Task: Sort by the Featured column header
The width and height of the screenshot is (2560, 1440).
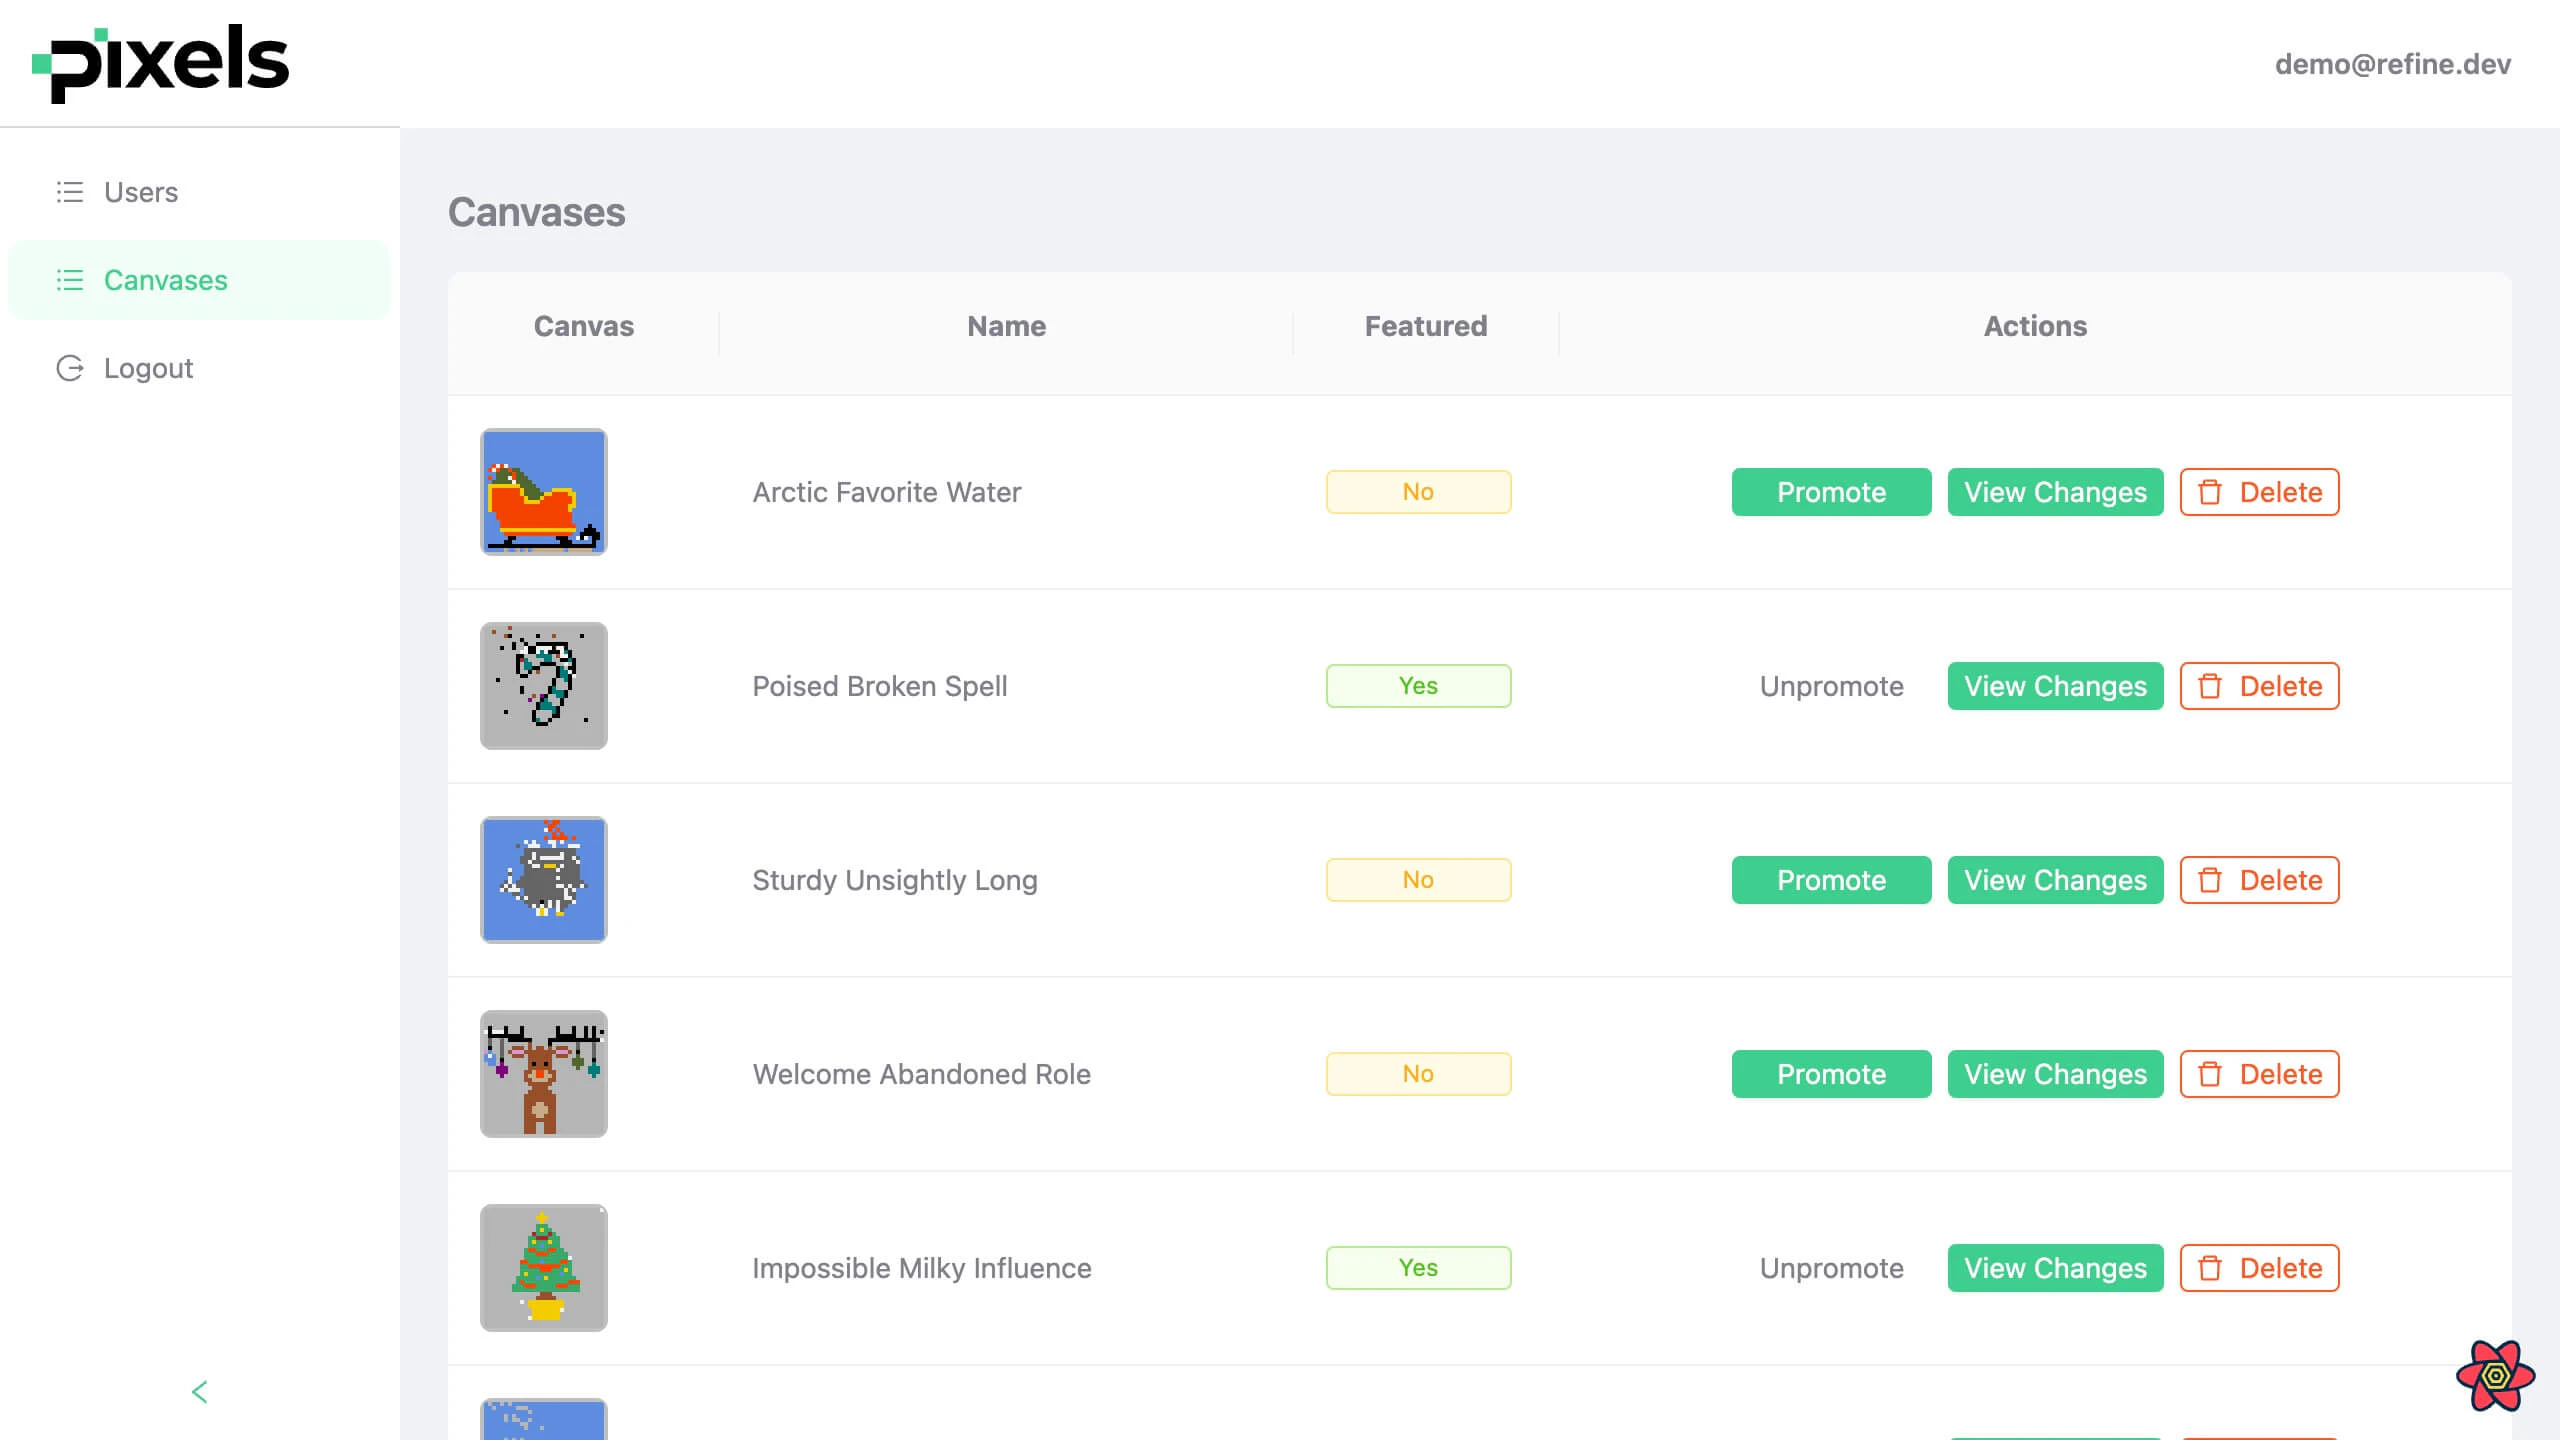Action: tap(1424, 326)
